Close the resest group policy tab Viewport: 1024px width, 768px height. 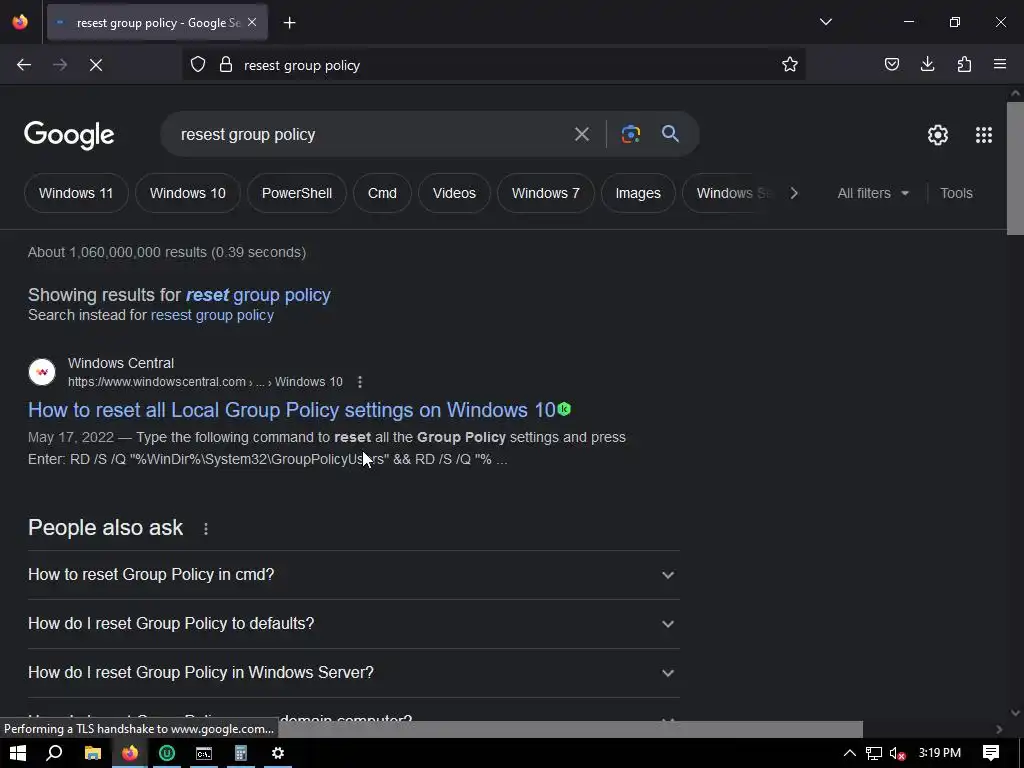[x=252, y=22]
